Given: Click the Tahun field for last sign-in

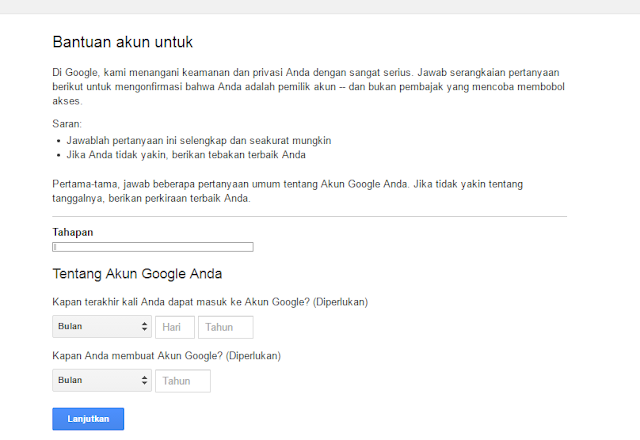Looking at the screenshot, I should coord(226,327).
